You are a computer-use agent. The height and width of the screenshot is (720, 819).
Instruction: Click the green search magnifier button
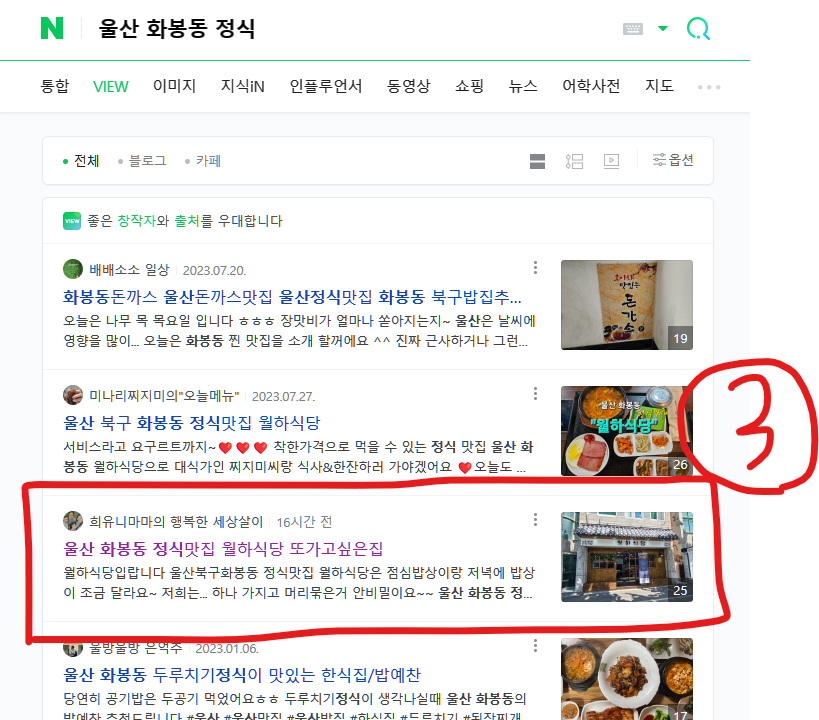pyautogui.click(x=698, y=29)
